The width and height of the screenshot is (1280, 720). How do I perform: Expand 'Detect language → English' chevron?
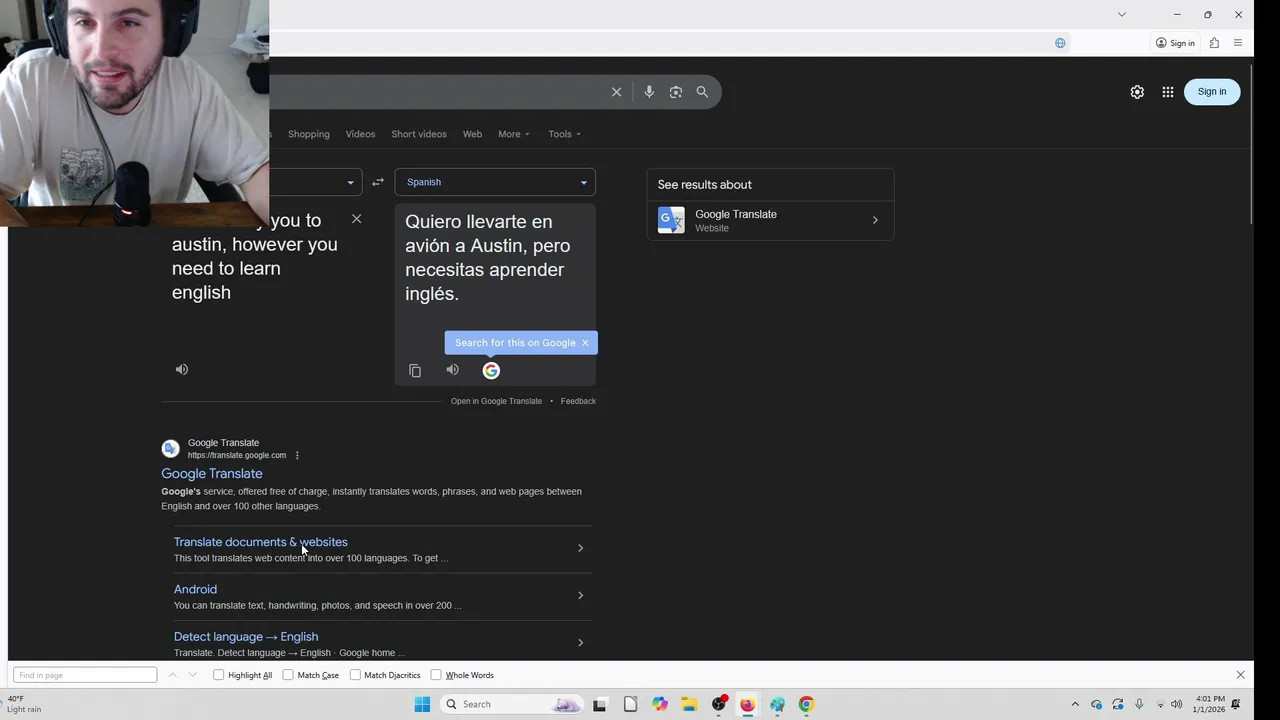click(x=580, y=643)
